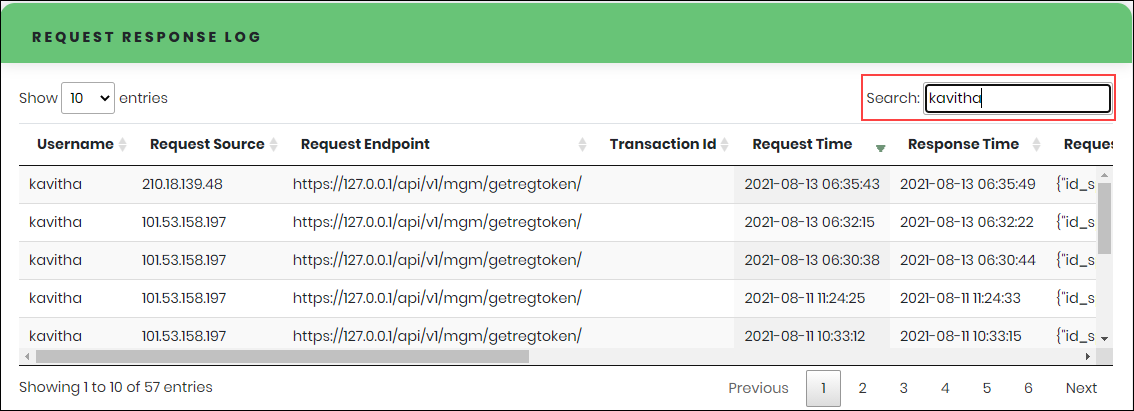Screen dimensions: 1134x411
Task: Click vertical scrollbar down arrow
Action: (1104, 338)
